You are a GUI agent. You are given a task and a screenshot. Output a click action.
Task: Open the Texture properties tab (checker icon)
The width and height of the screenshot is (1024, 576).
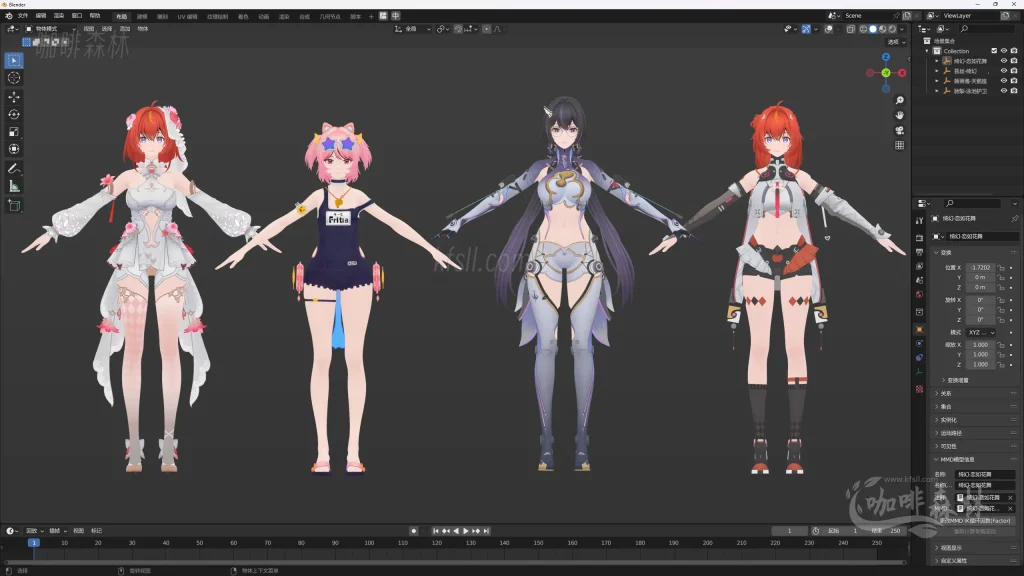pos(920,389)
